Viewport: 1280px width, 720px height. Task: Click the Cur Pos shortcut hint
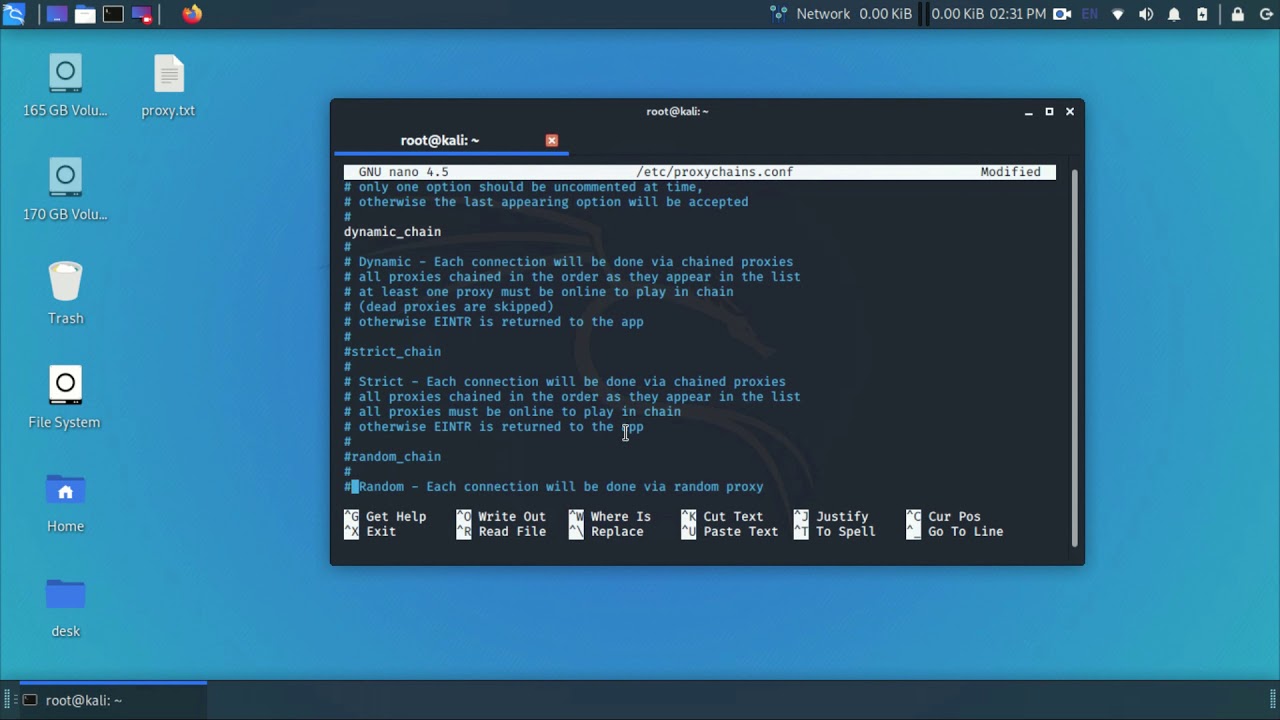pyautogui.click(x=943, y=517)
